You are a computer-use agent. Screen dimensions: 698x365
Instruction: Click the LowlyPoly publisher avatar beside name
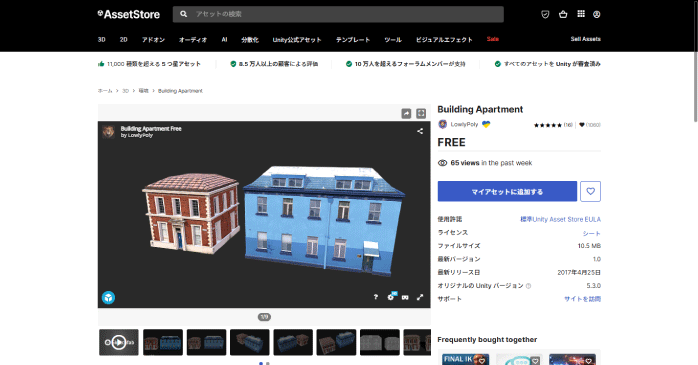442,124
